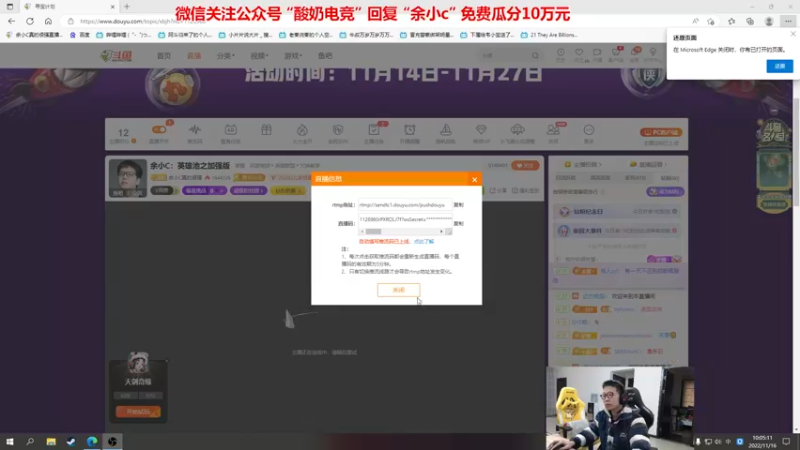Click the sailboat icon in streamer toolbar
The width and height of the screenshot is (800, 450).
point(445,130)
